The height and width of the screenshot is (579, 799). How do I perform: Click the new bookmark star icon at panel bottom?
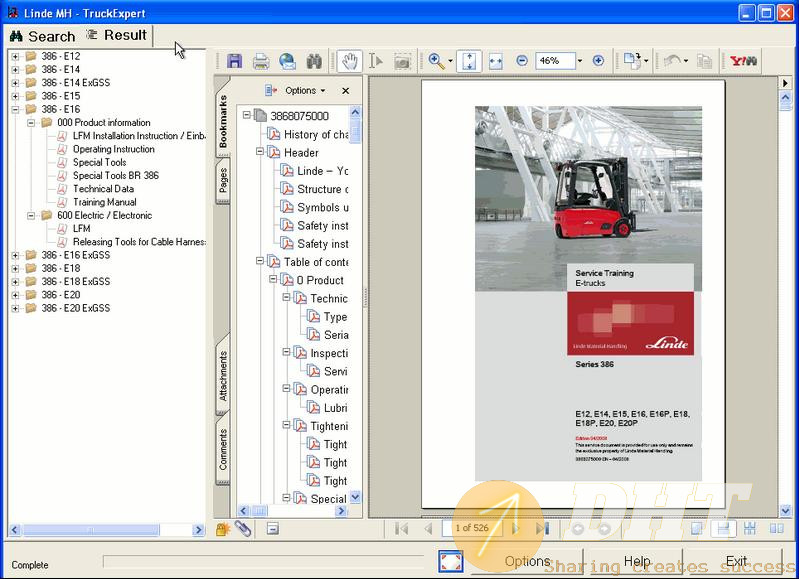(x=223, y=529)
